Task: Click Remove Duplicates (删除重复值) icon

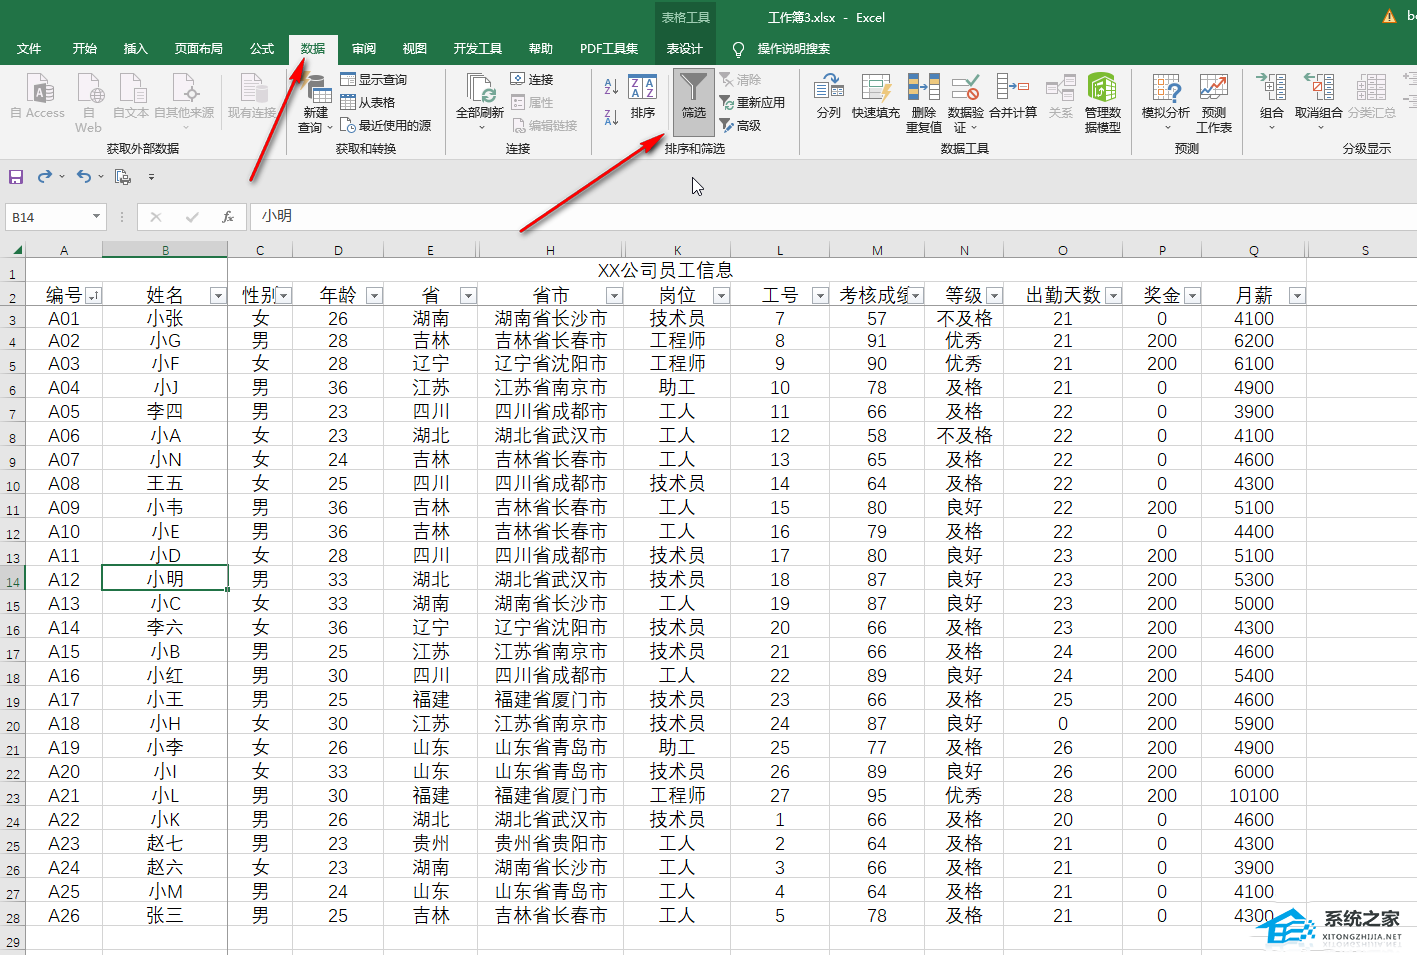Action: [923, 88]
